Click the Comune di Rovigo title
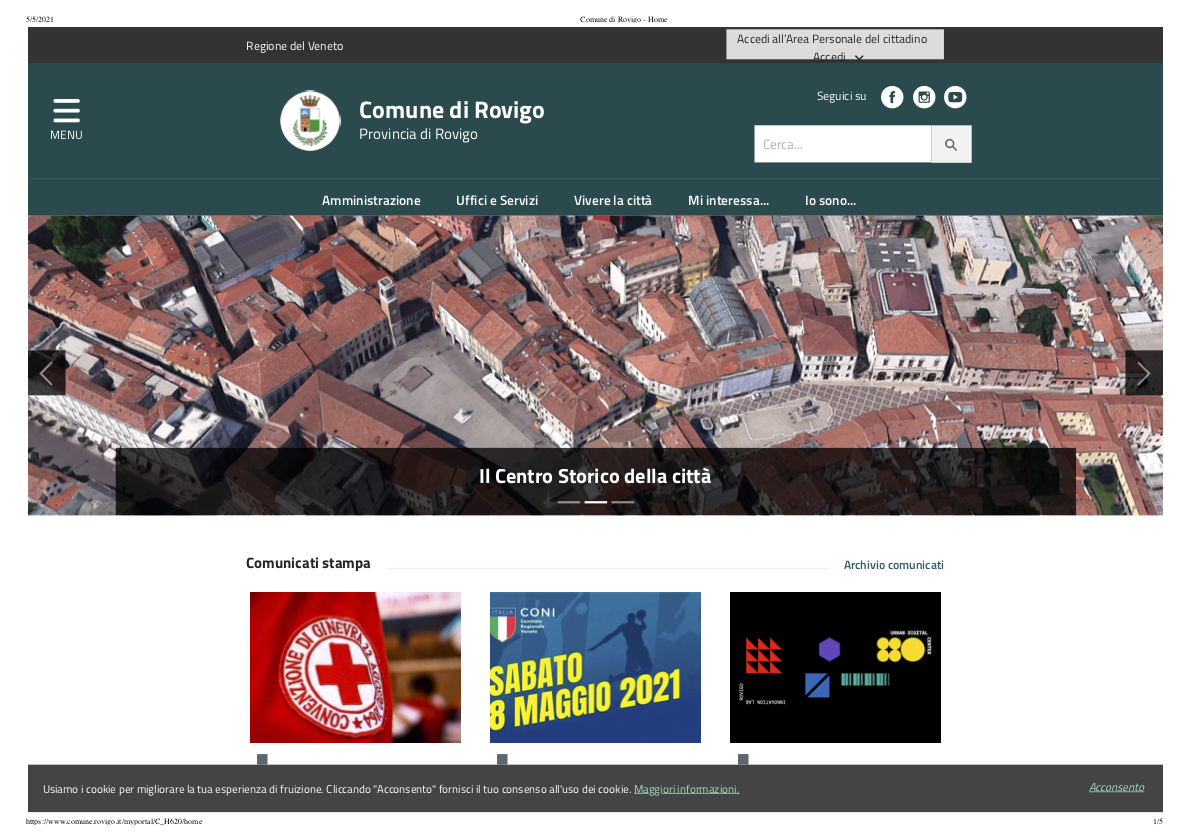The width and height of the screenshot is (1189, 840). (451, 110)
